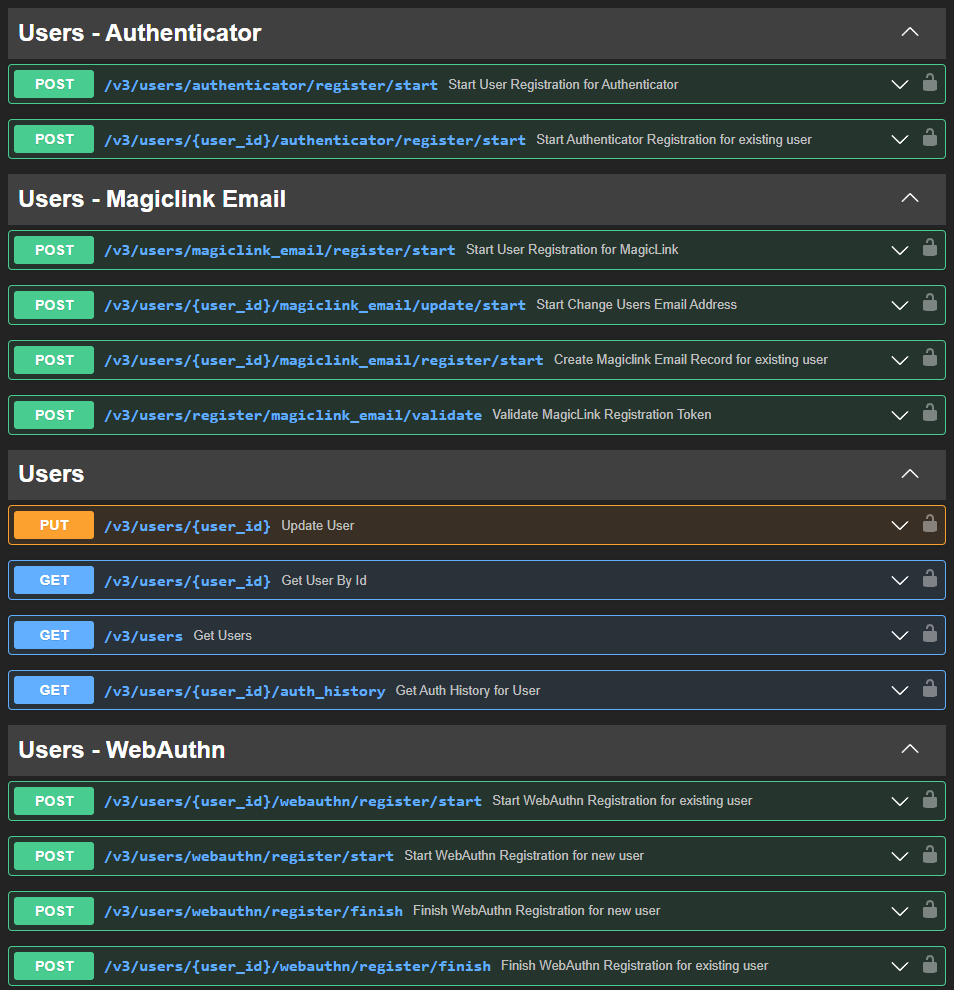Collapse the plain Users section chevron
Viewport: 954px width, 990px height.
(x=910, y=474)
